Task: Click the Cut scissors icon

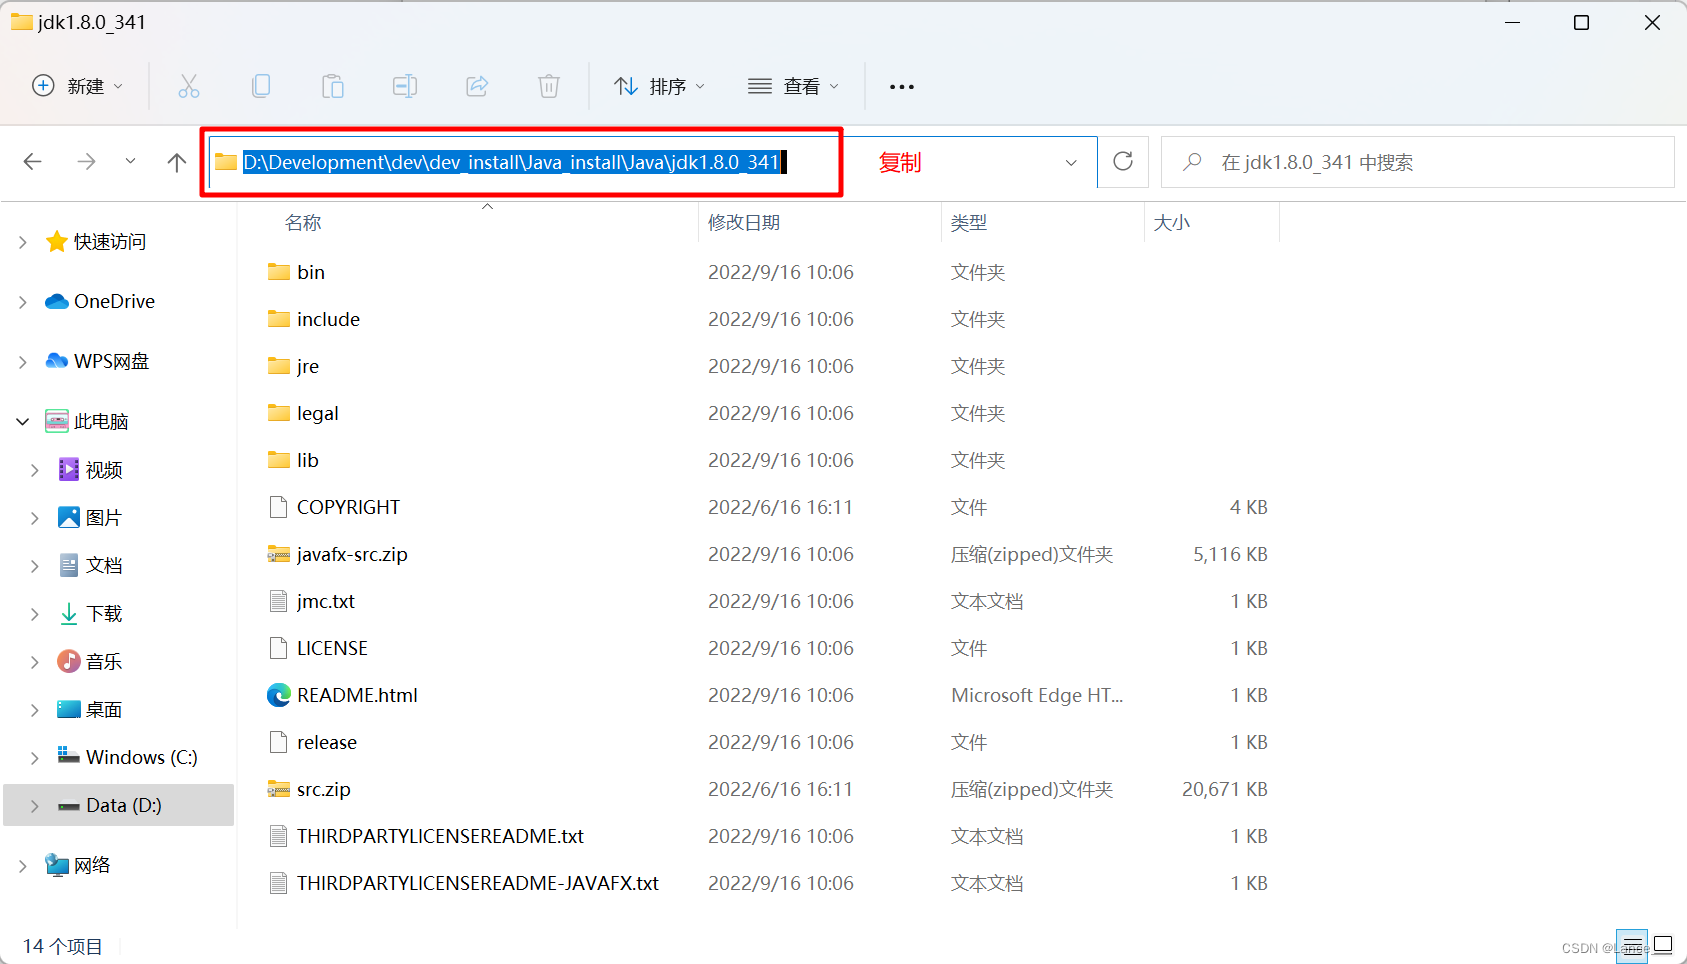Action: [x=189, y=86]
